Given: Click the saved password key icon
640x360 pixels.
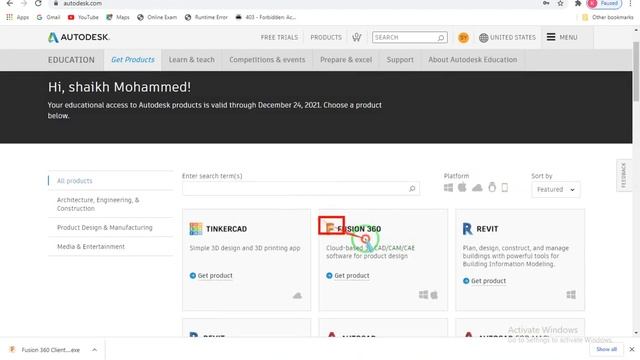Looking at the screenshot, I should coord(546,3).
